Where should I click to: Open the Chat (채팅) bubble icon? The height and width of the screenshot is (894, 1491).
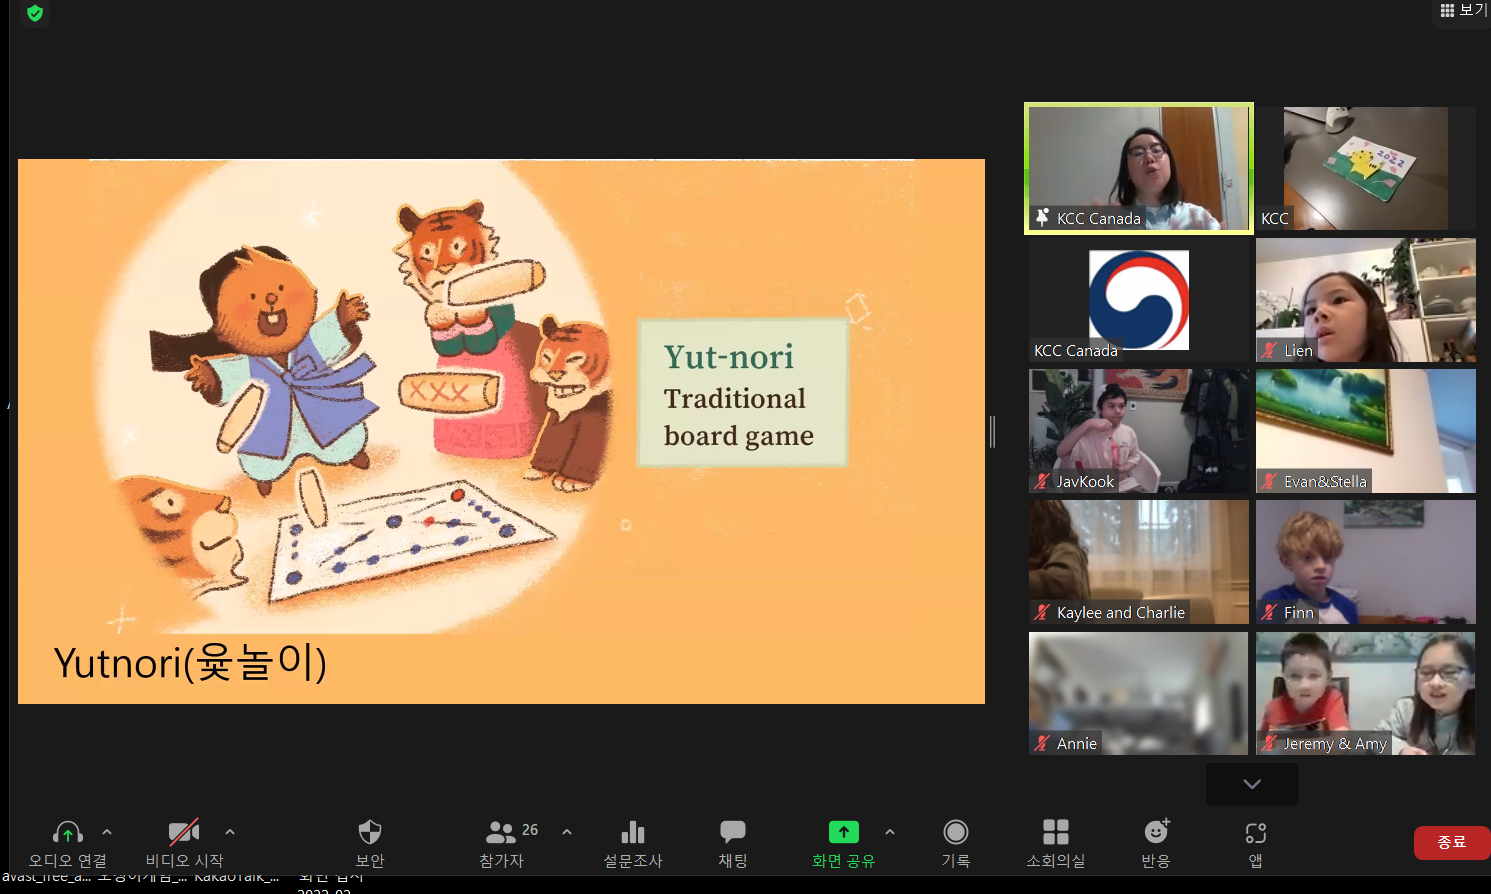point(733,832)
